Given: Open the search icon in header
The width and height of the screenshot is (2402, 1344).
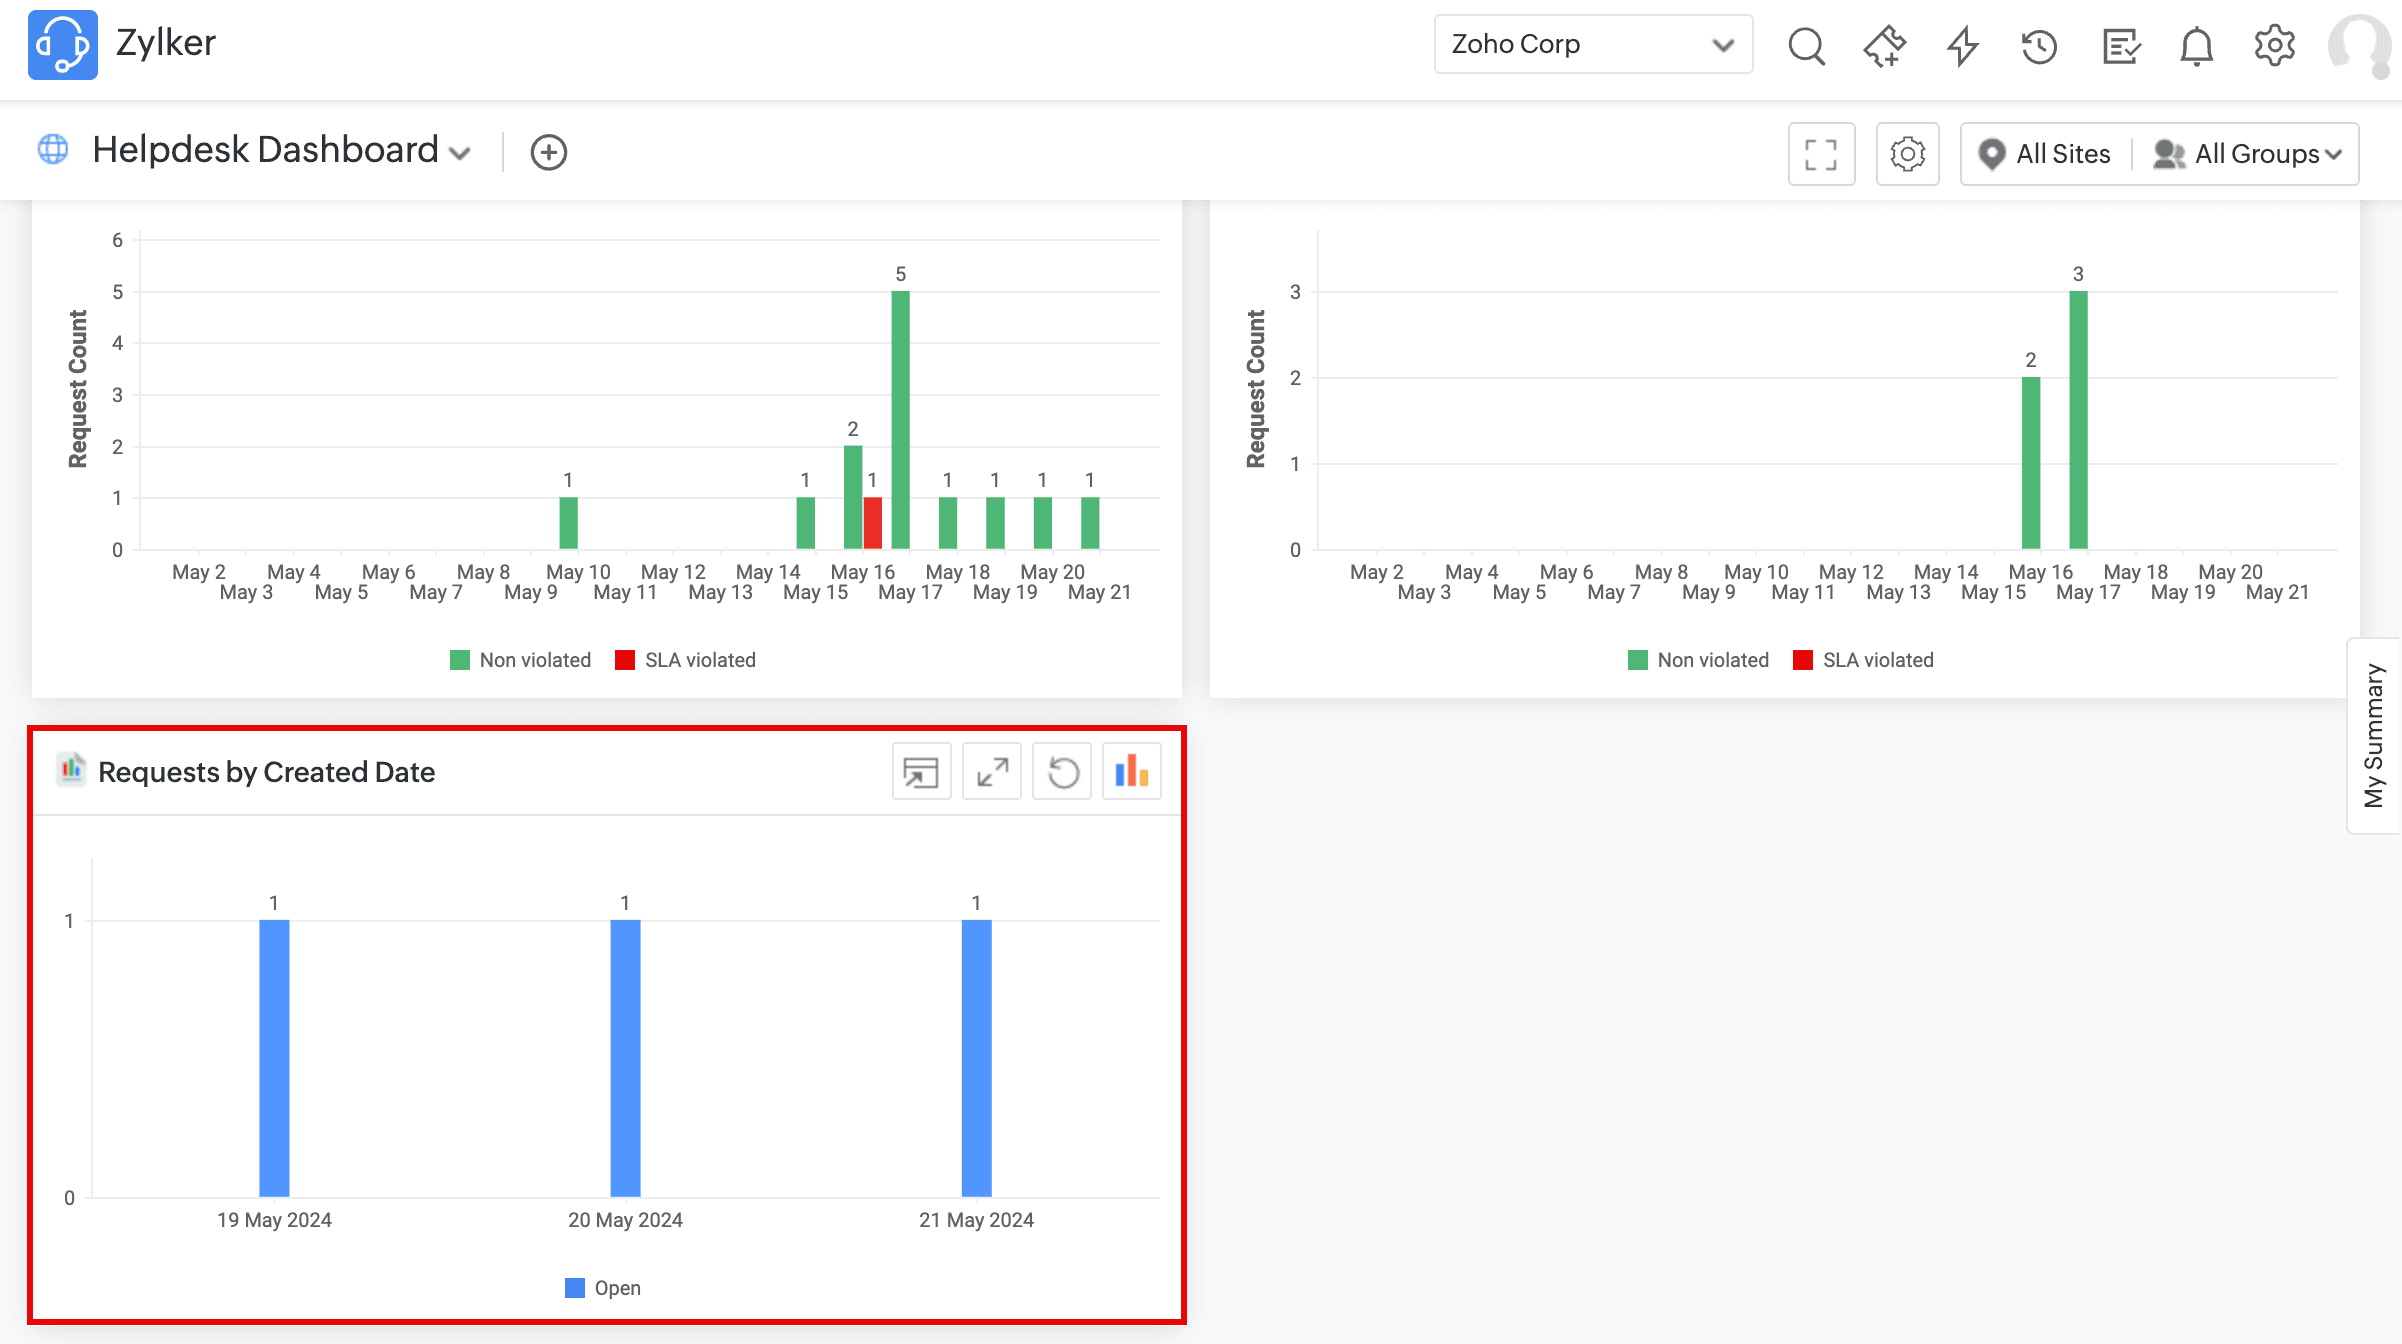Looking at the screenshot, I should tap(1806, 46).
